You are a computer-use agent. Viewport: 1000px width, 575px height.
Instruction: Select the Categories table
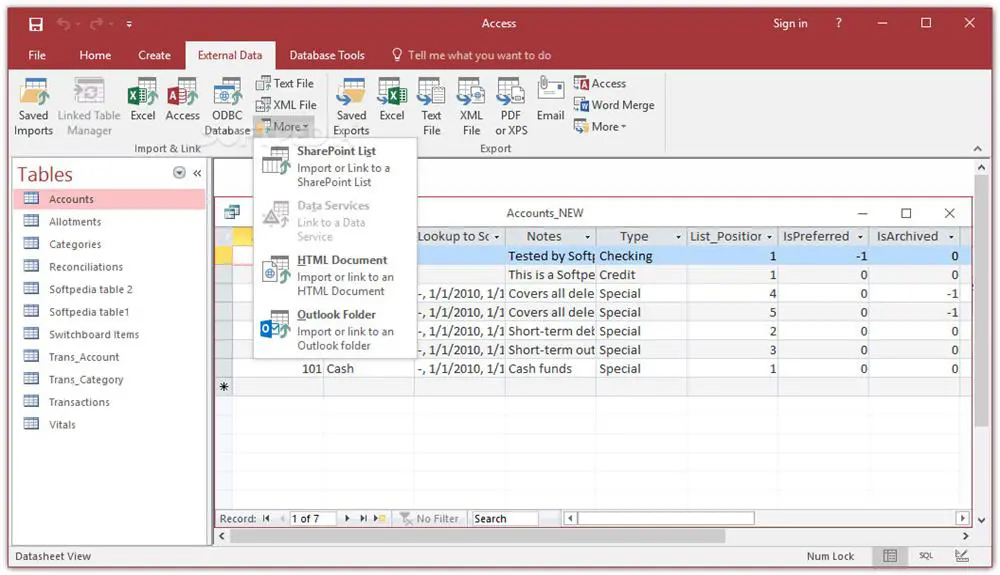point(110,244)
